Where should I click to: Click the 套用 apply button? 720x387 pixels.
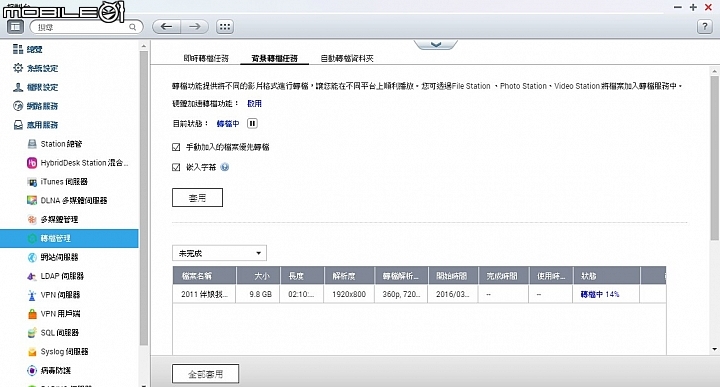(x=197, y=197)
